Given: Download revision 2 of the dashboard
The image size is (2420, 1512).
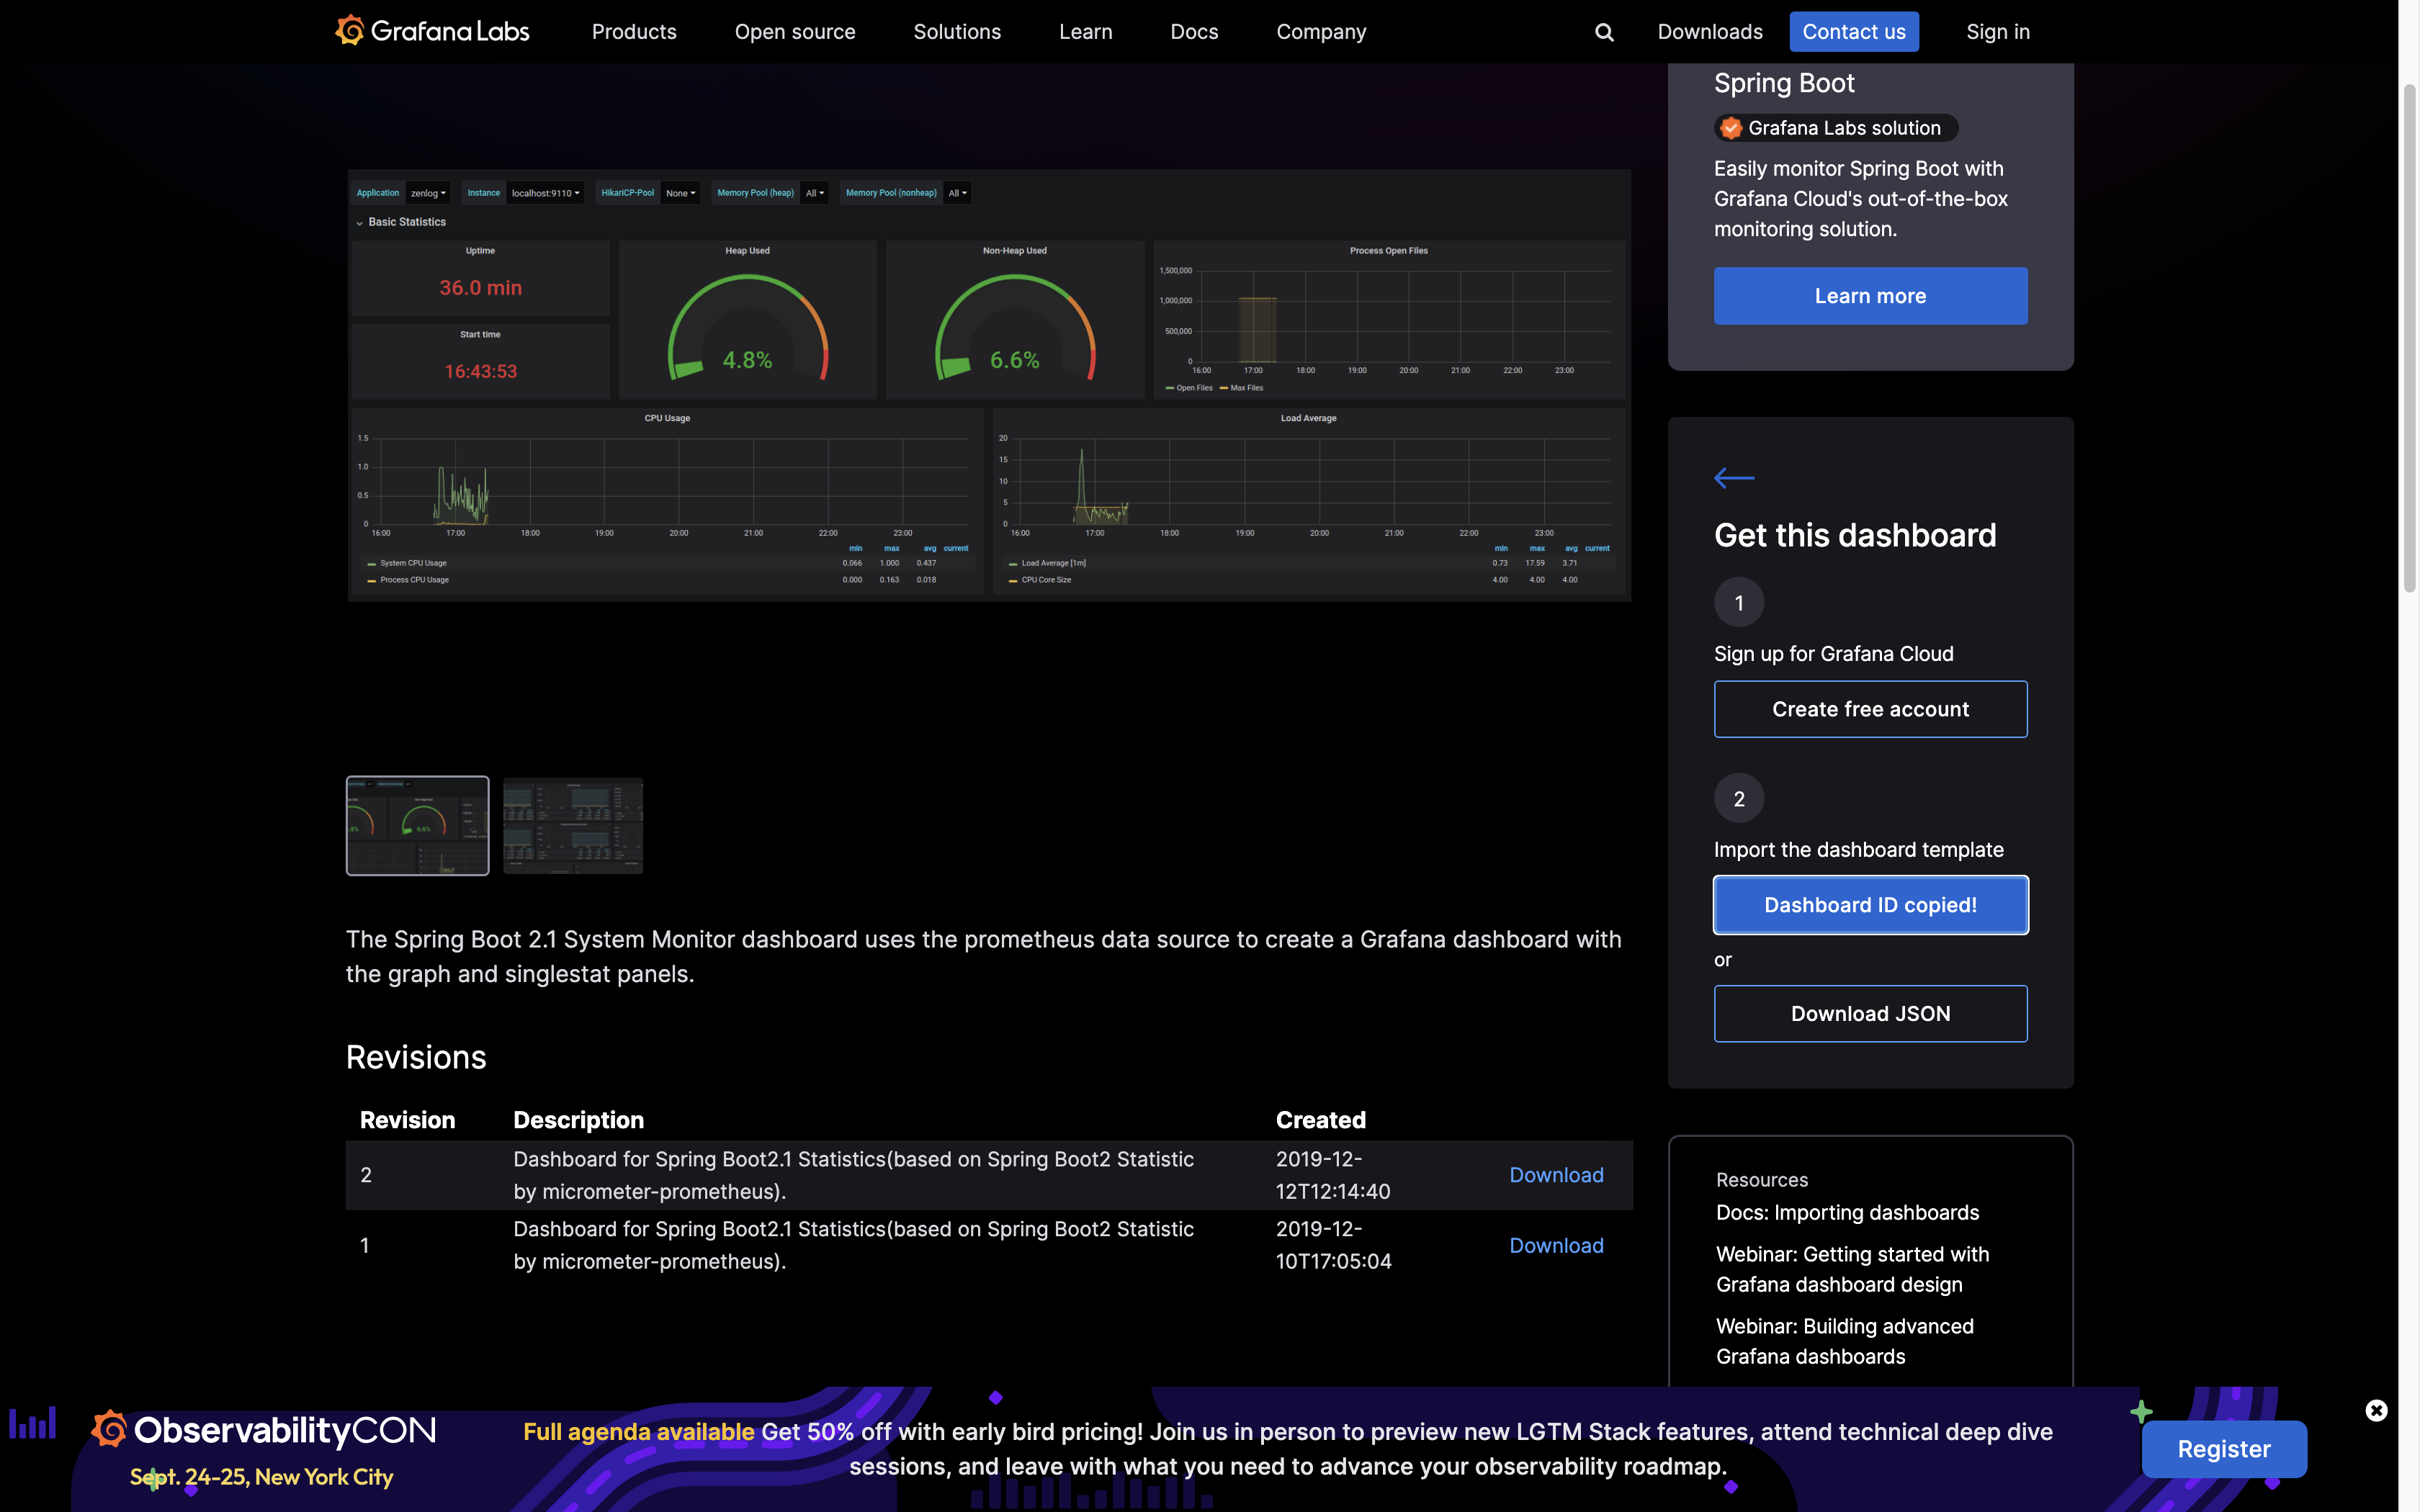Looking at the screenshot, I should (1556, 1175).
